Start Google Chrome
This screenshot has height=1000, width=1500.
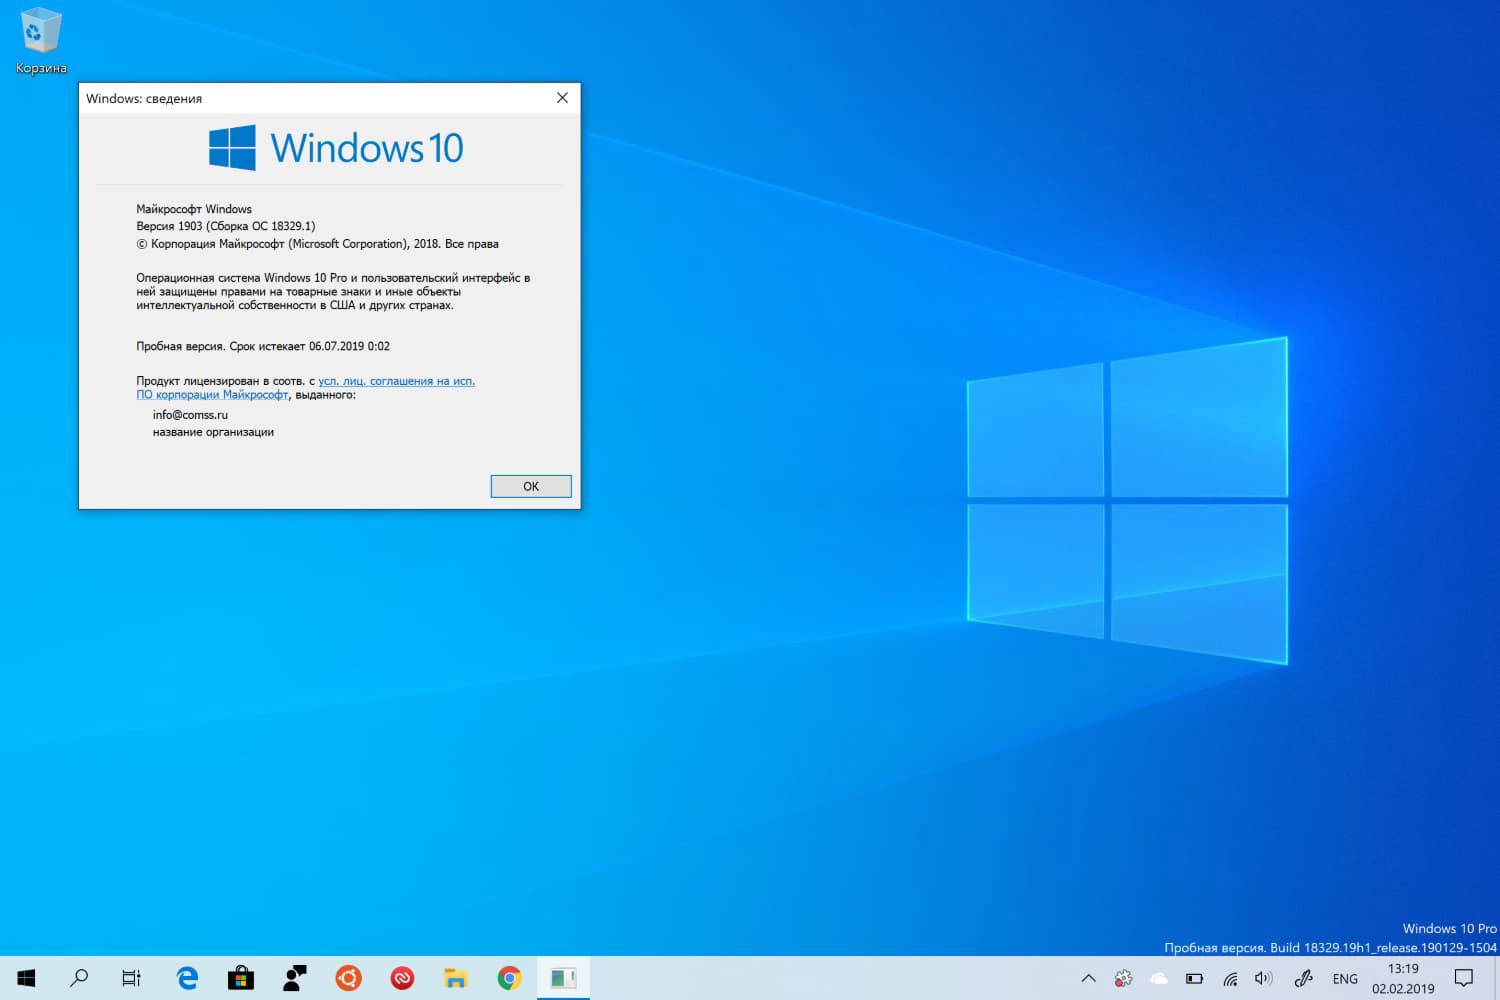tap(509, 978)
